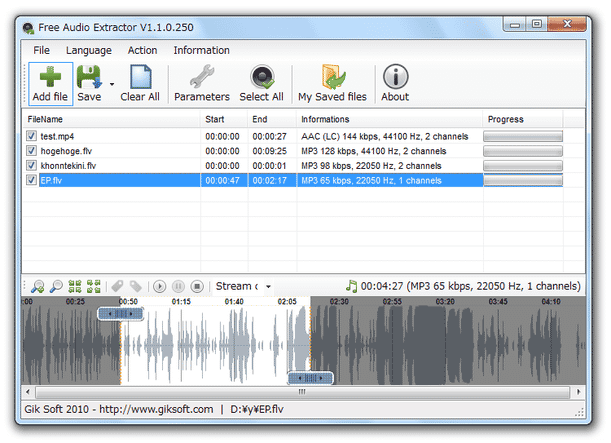The width and height of the screenshot is (611, 443).
Task: Click the End column header
Action: pos(272,119)
